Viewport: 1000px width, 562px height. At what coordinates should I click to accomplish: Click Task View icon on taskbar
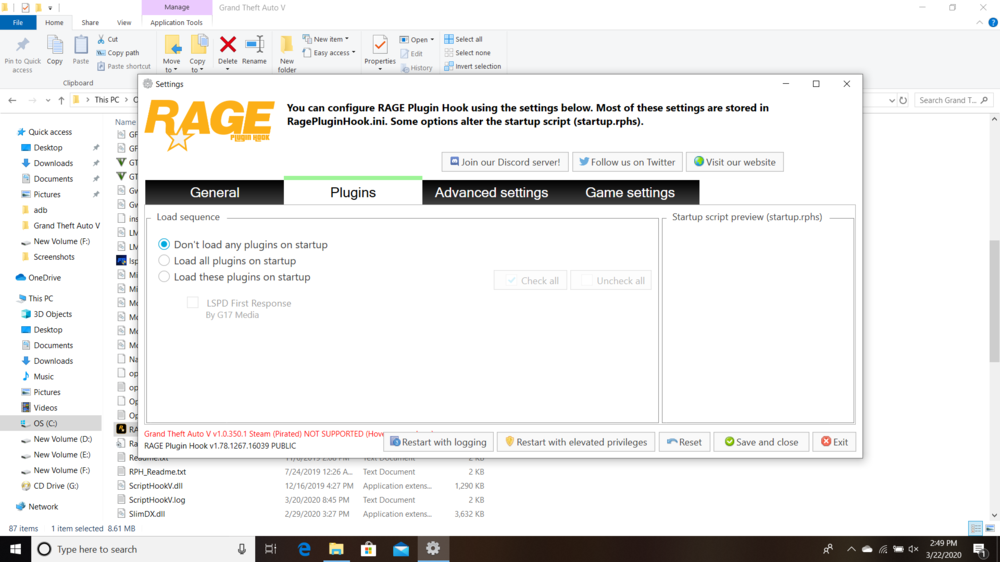click(270, 549)
